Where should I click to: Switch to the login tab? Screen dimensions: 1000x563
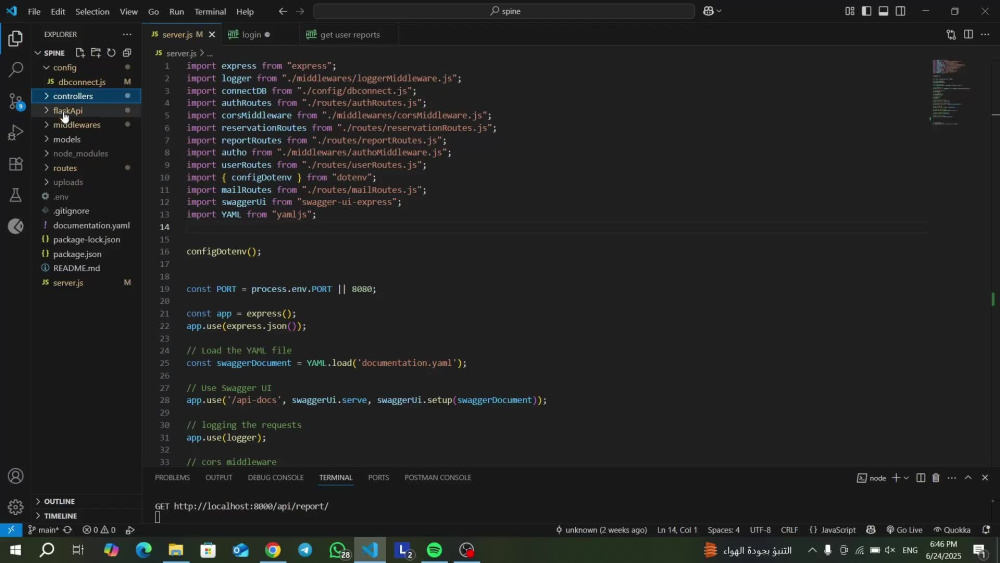pos(251,34)
